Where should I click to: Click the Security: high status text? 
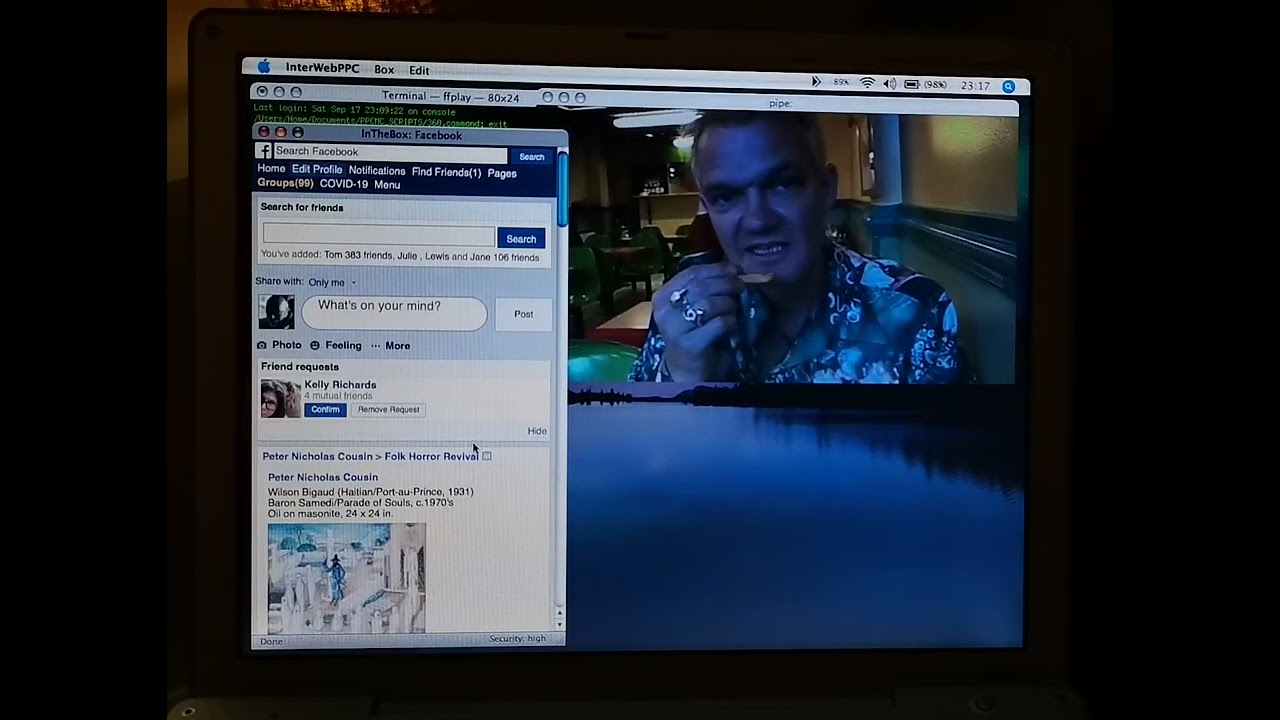(x=517, y=638)
